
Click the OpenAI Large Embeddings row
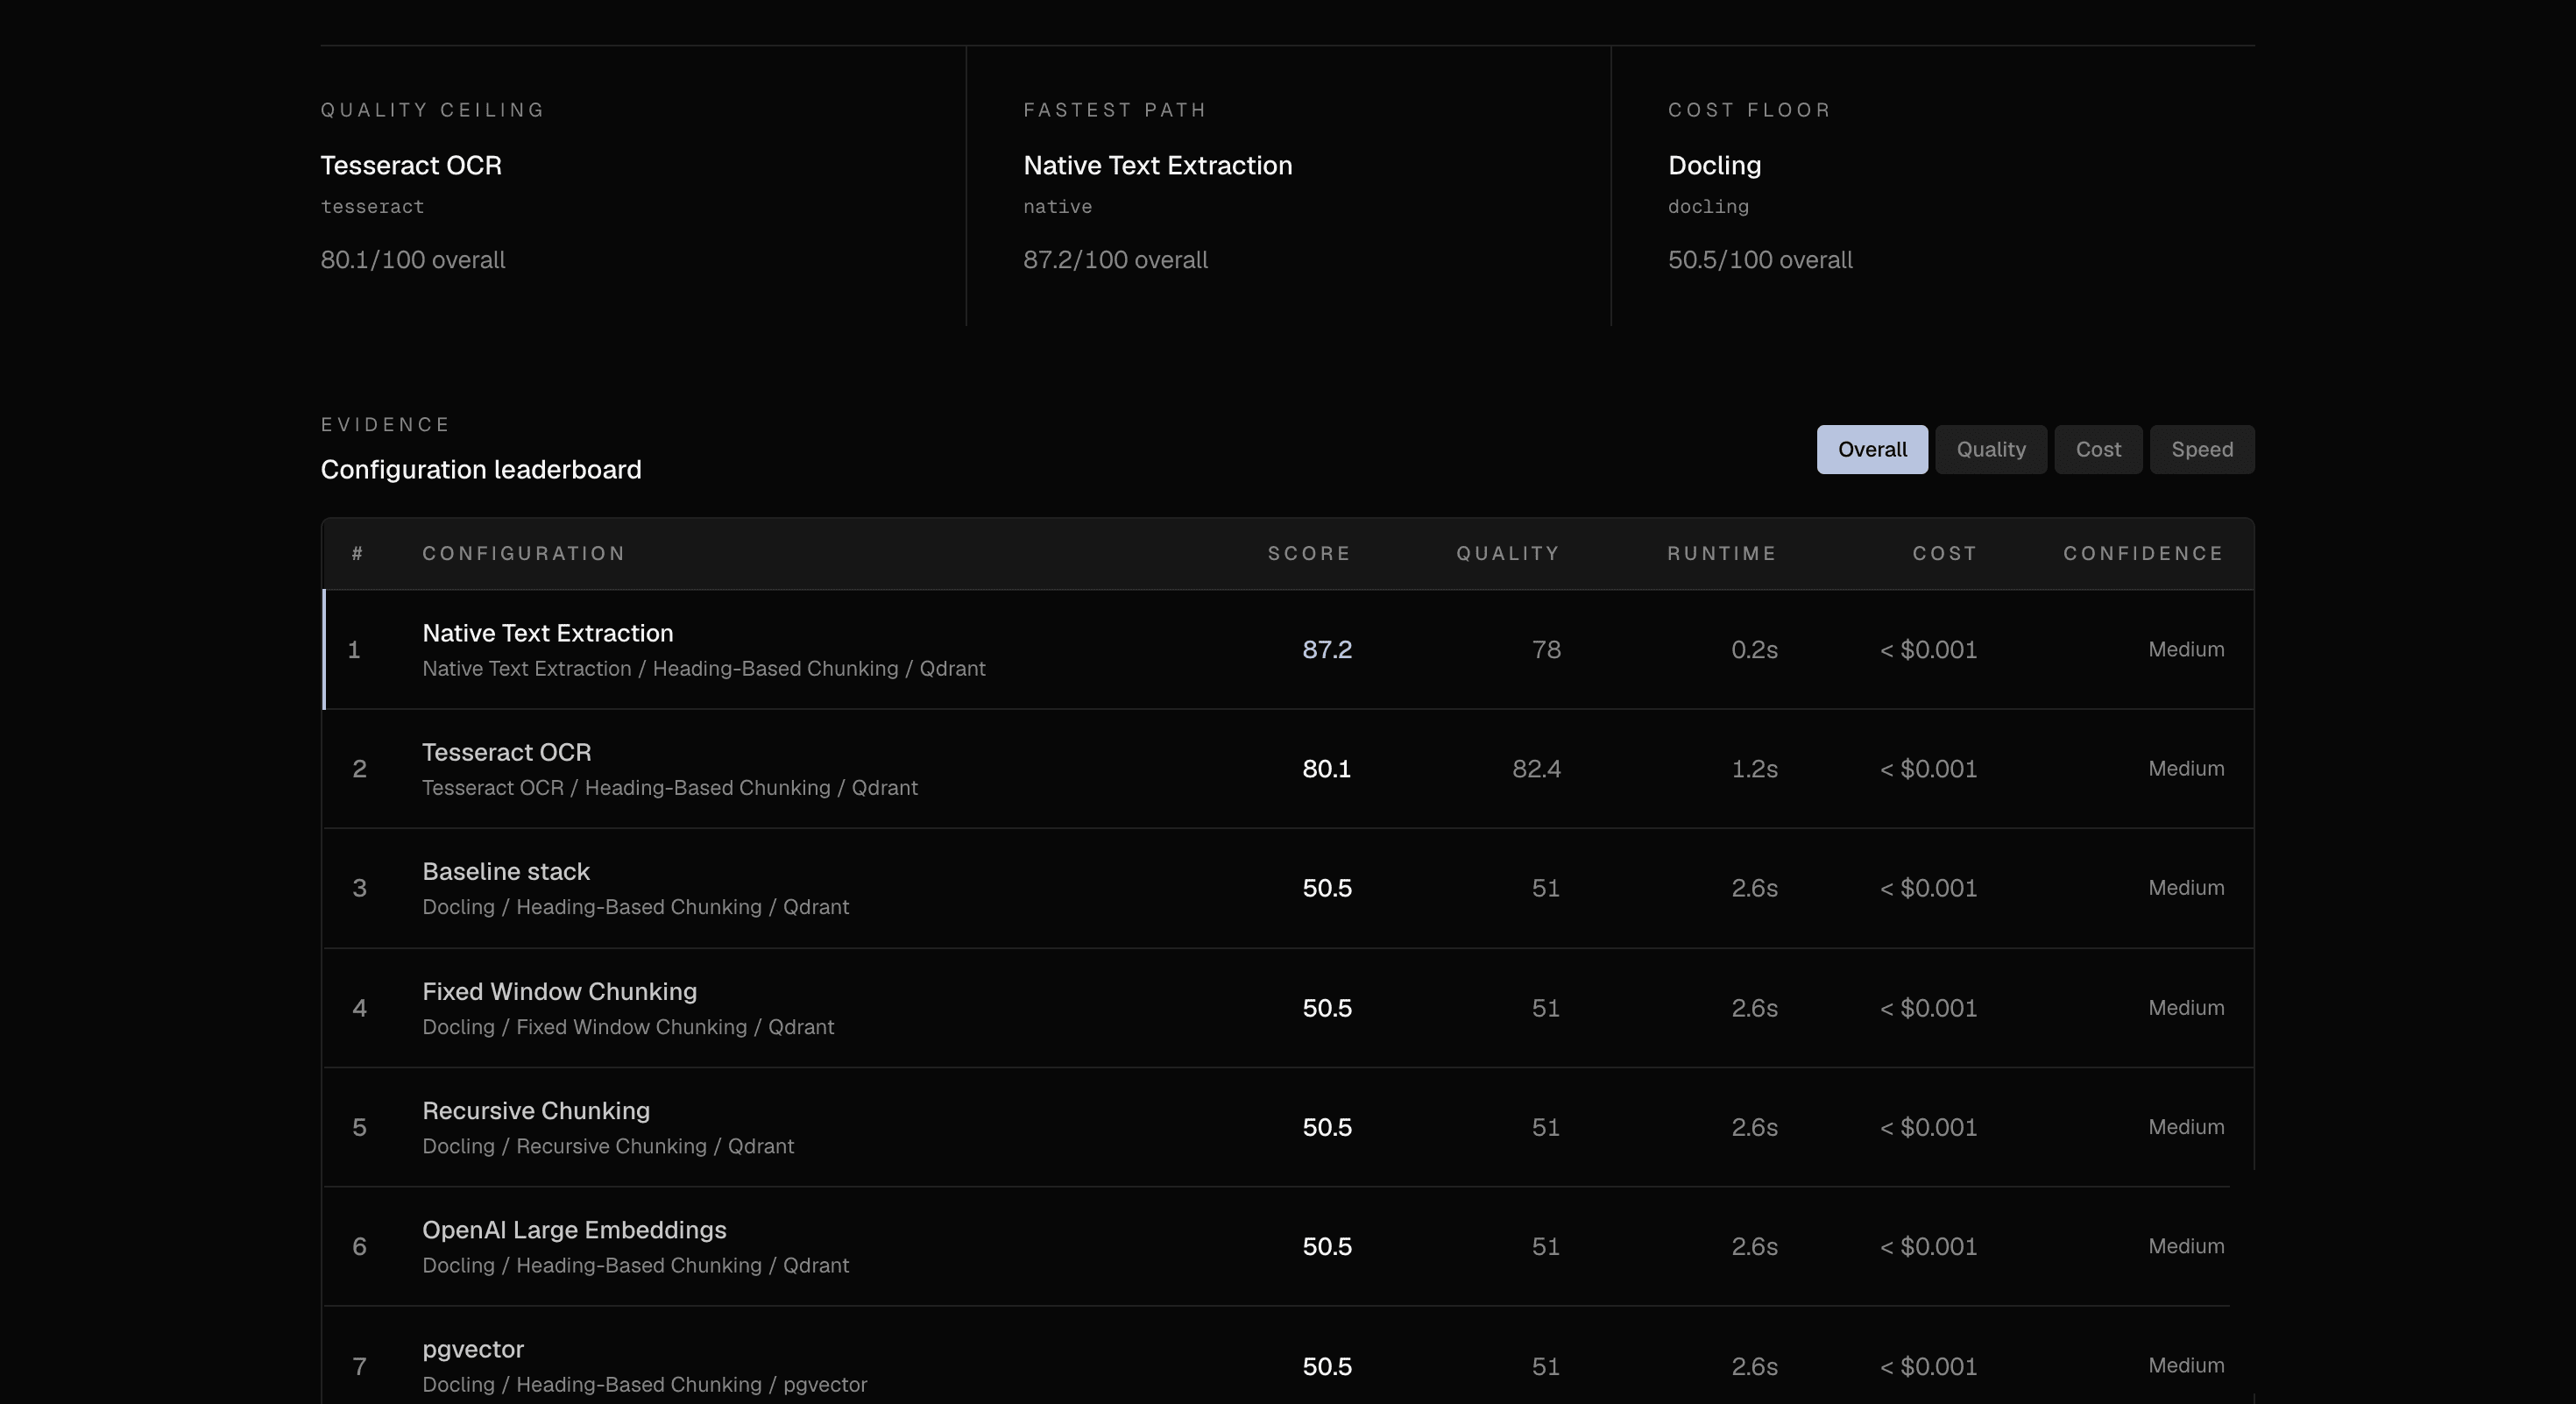click(x=1288, y=1246)
